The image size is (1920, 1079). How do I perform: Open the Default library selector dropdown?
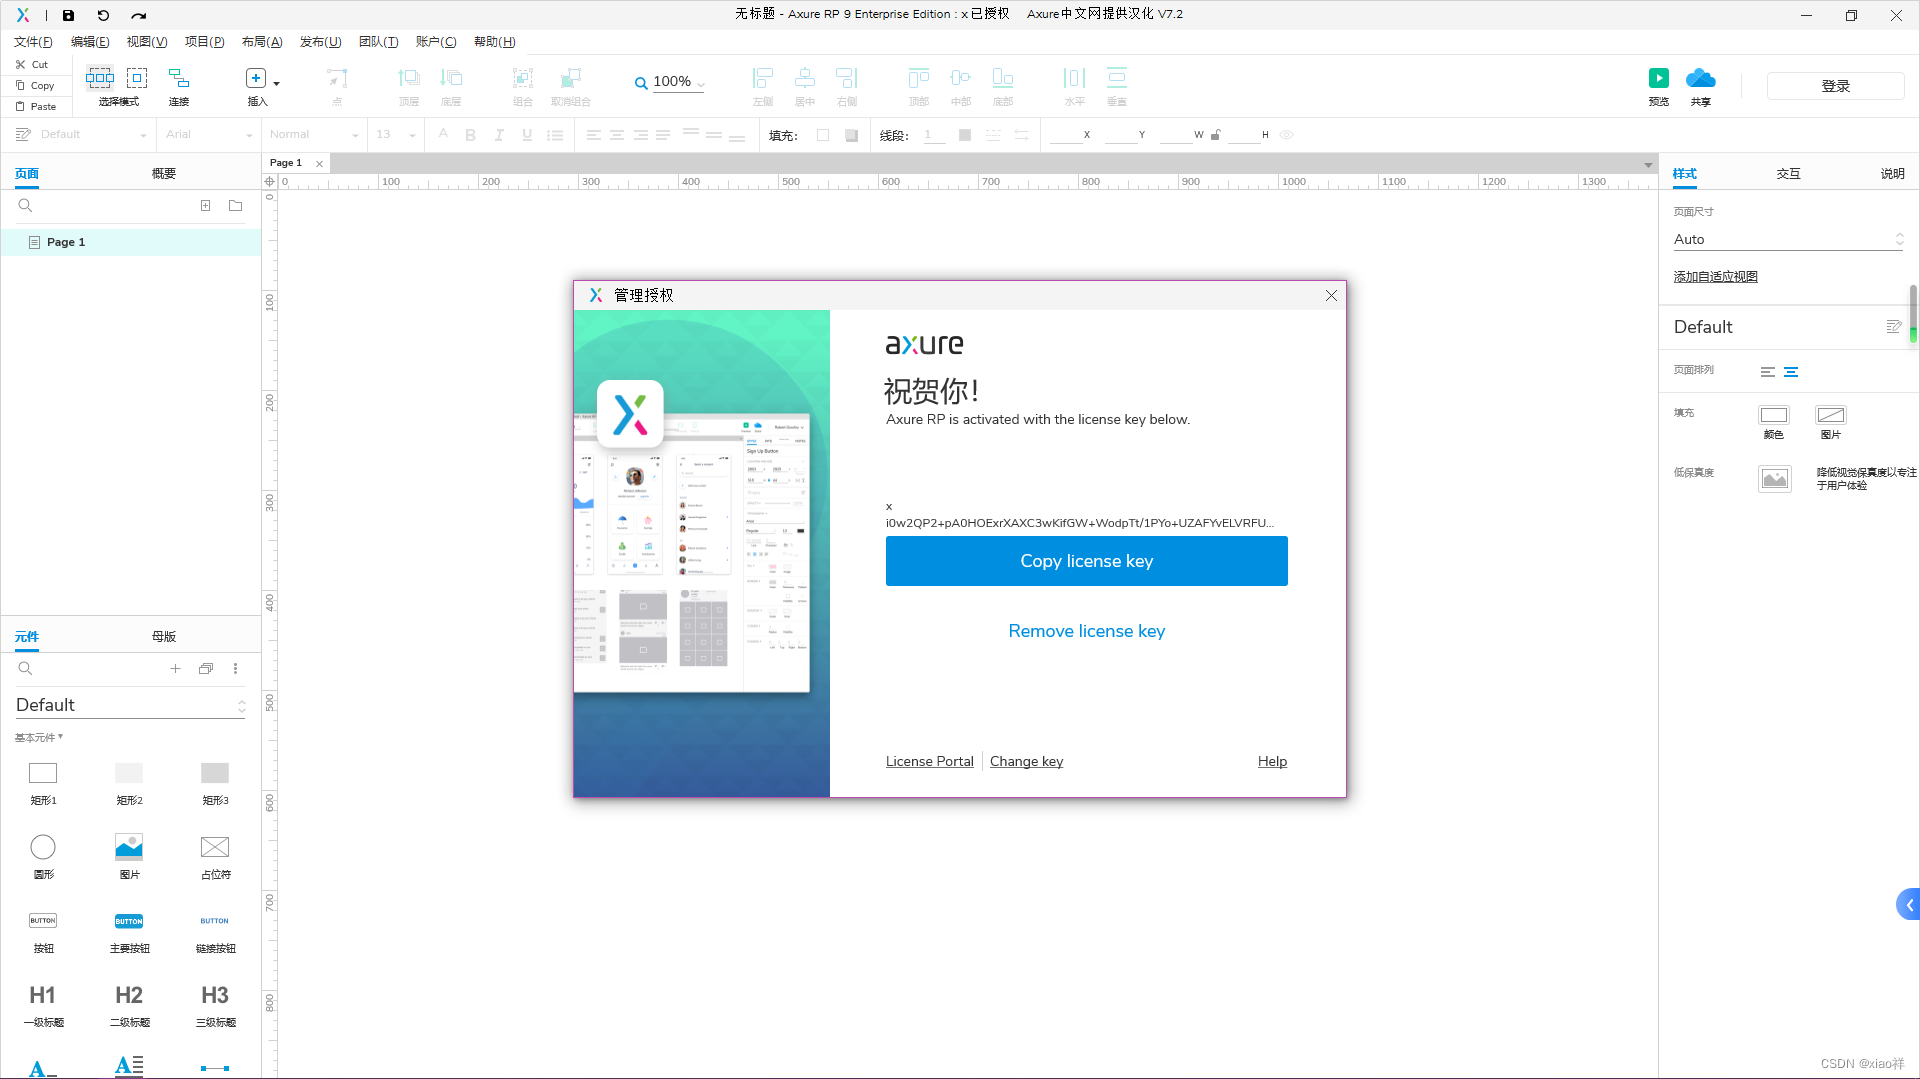coord(130,705)
